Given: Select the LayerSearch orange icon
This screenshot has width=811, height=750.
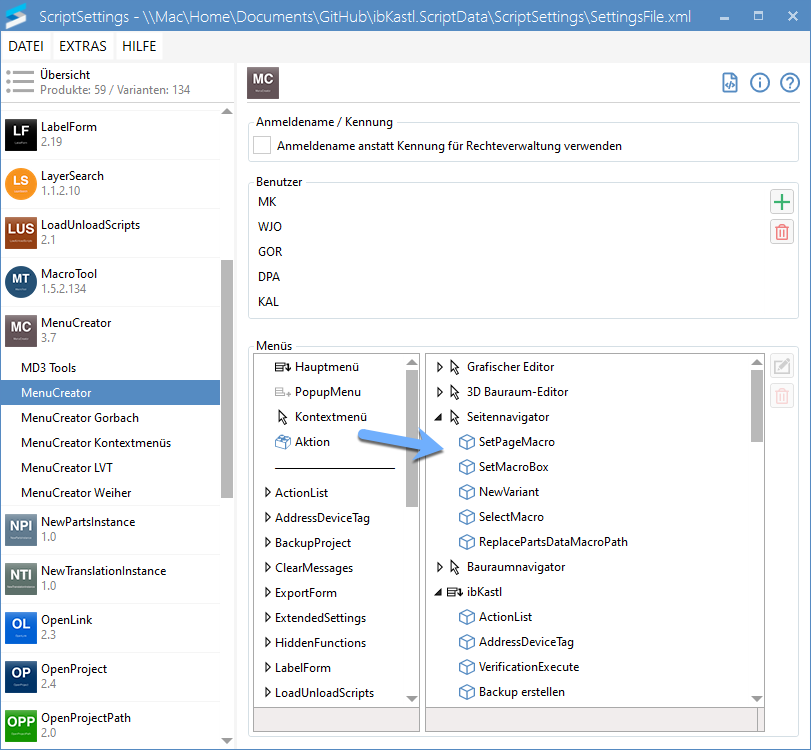Looking at the screenshot, I should [21, 184].
